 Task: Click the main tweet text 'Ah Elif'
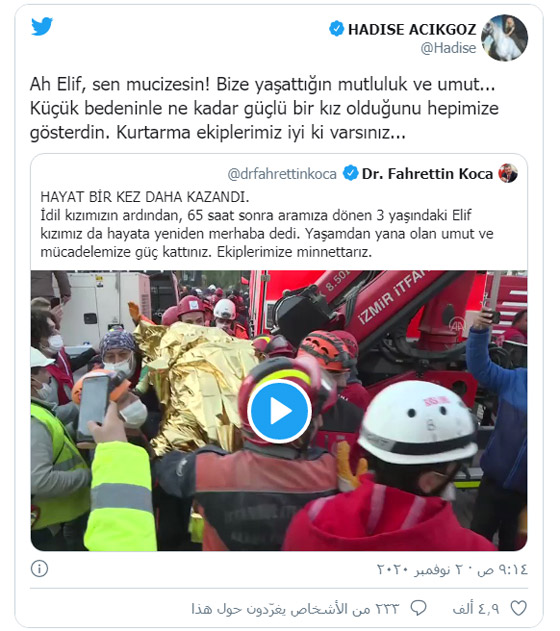point(58,85)
